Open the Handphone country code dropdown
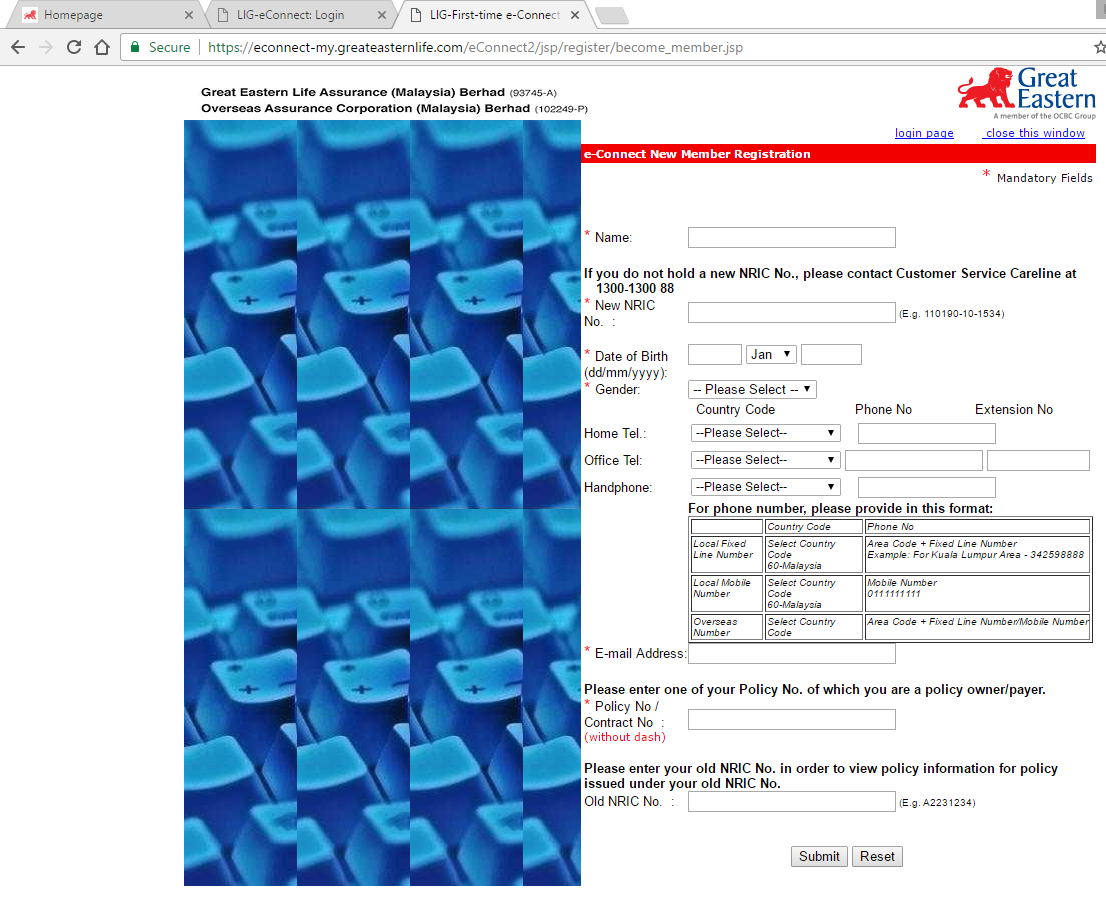This screenshot has width=1106, height=905. [x=765, y=487]
